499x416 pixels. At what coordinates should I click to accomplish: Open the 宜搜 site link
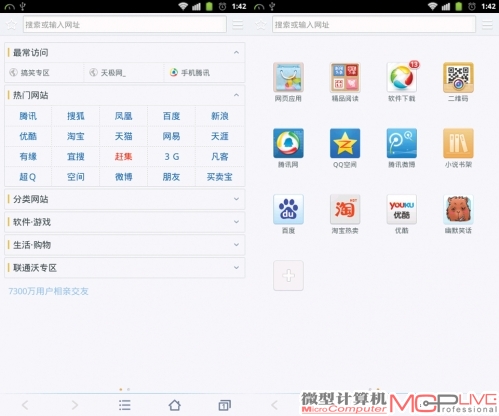click(x=76, y=157)
